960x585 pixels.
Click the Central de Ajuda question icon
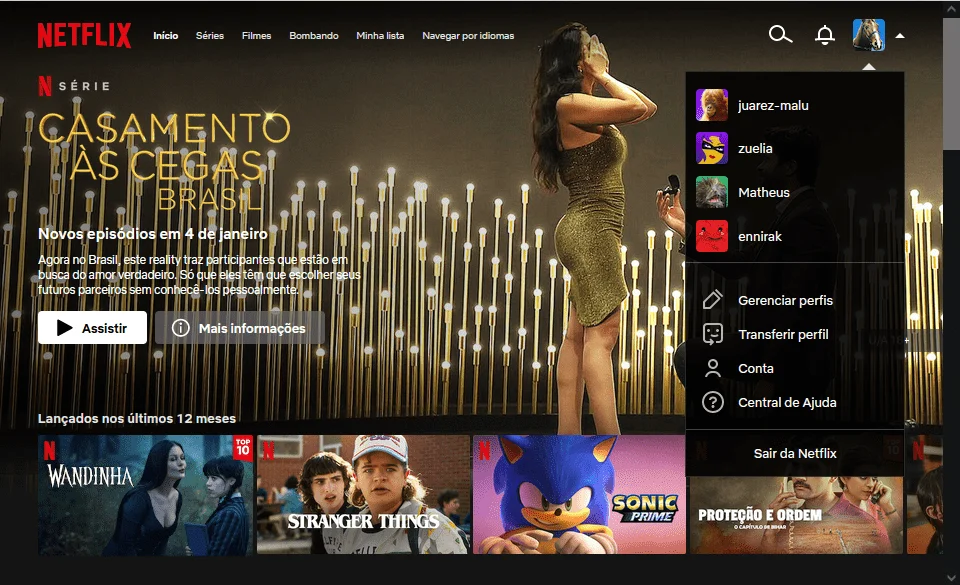713,402
